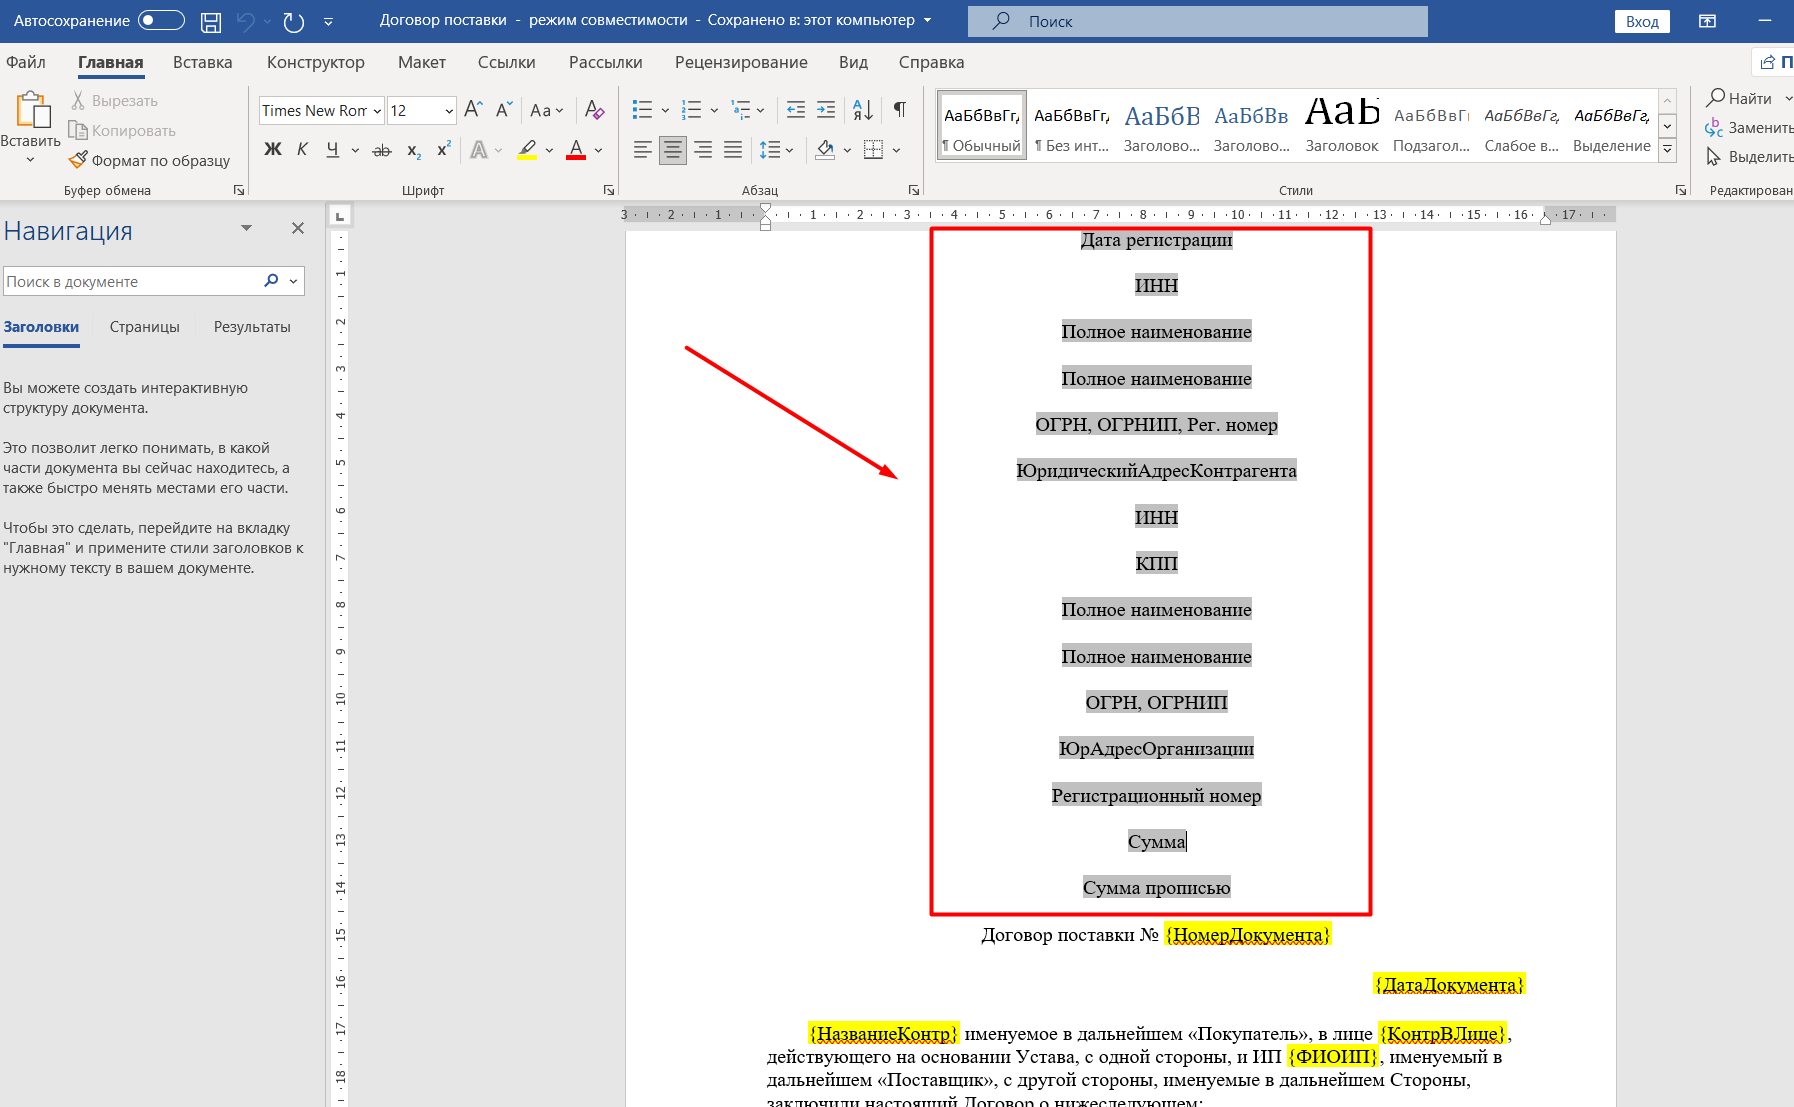1794x1107 pixels.
Task: Click the {НомерДокумента} placeholder text
Action: tap(1248, 935)
